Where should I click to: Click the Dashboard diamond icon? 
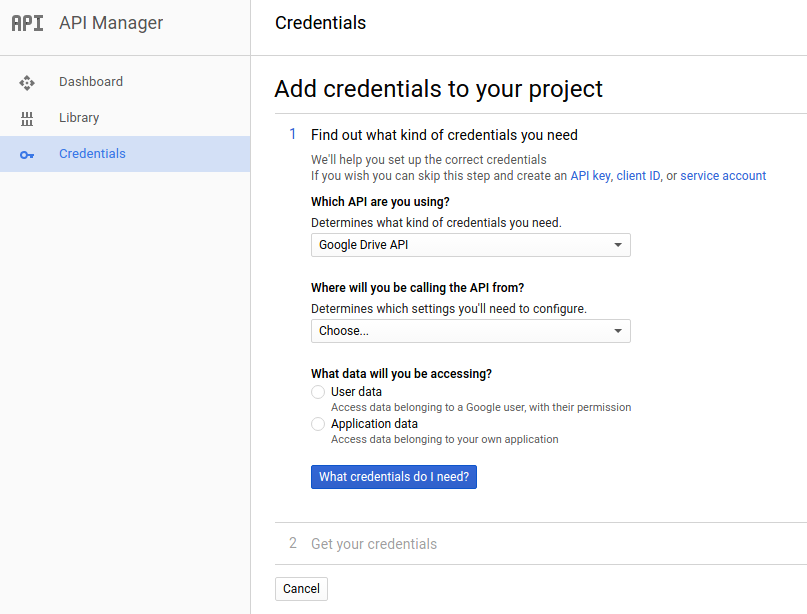click(x=27, y=82)
